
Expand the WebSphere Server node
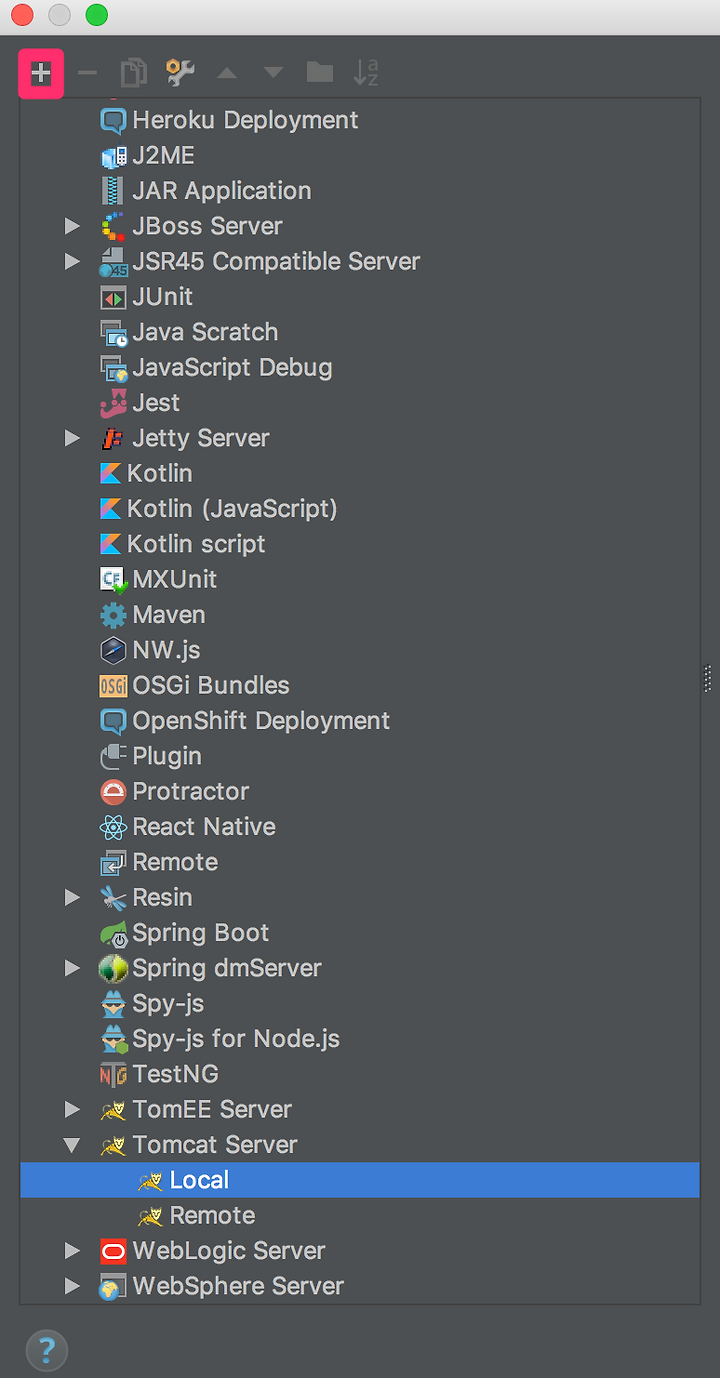72,1286
